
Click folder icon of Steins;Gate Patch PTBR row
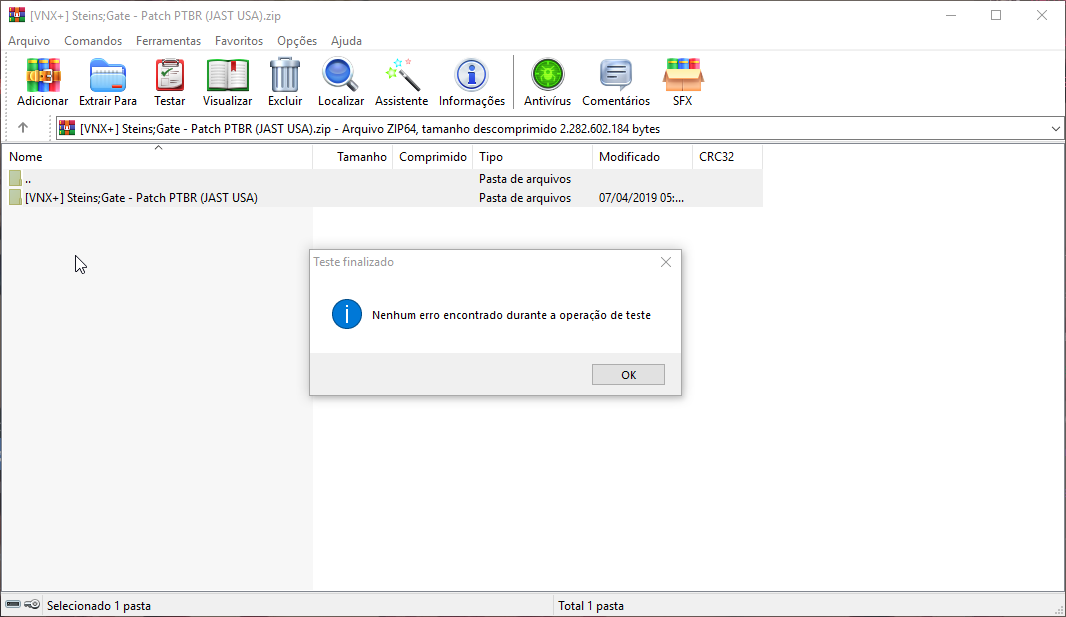(x=15, y=198)
